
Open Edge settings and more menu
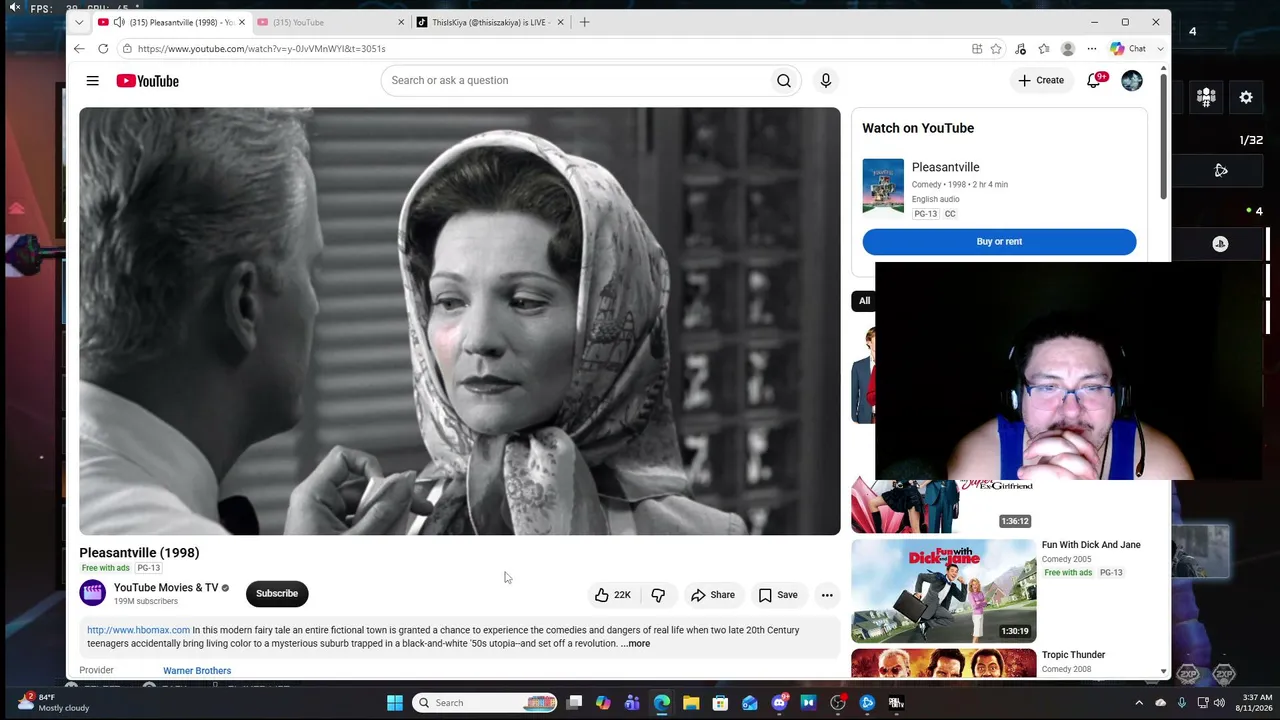pos(1092,49)
